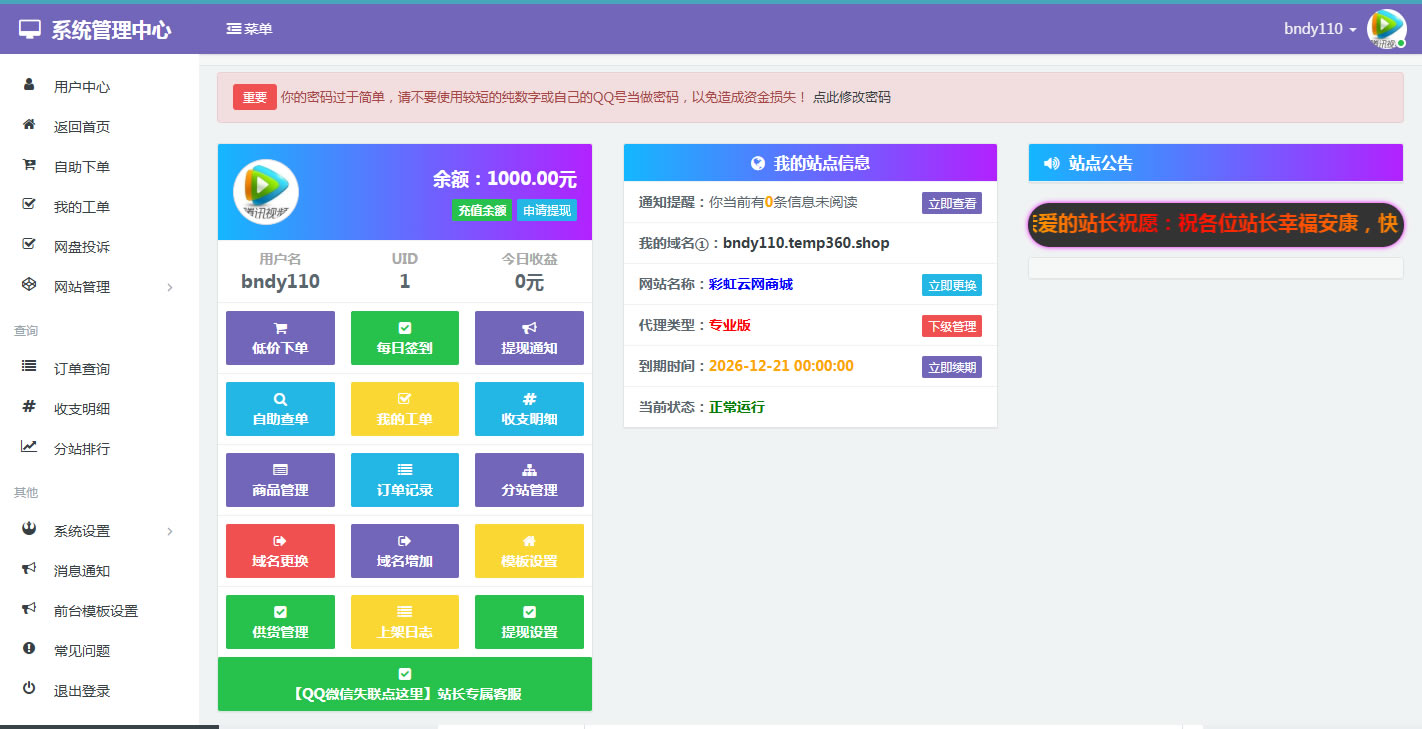Viewport: 1422px width, 729px height.
Task: Open the 供货管理 checkmark tile
Action: pyautogui.click(x=280, y=622)
